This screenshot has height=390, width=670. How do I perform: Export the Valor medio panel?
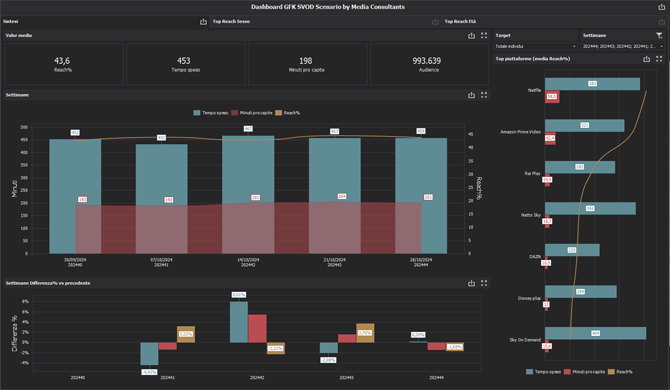pyautogui.click(x=471, y=35)
